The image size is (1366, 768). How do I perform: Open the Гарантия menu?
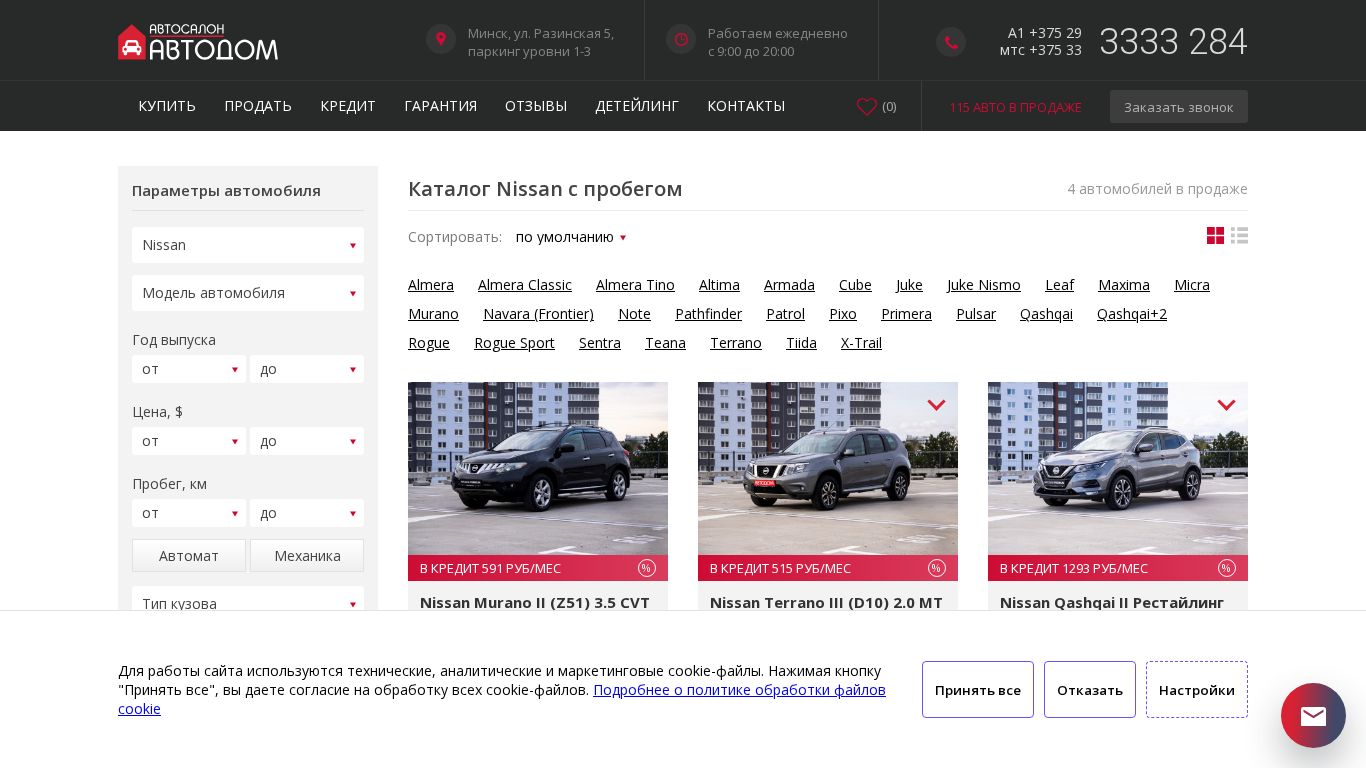click(x=441, y=106)
